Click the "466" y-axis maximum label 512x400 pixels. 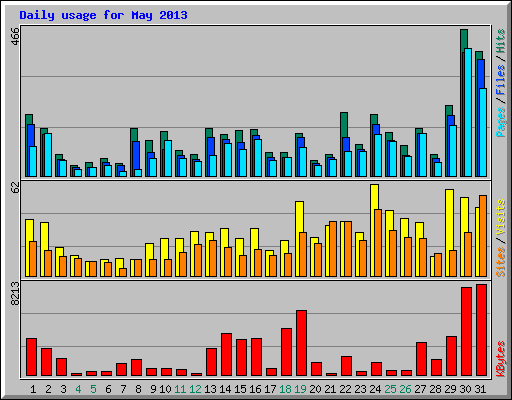(15, 36)
